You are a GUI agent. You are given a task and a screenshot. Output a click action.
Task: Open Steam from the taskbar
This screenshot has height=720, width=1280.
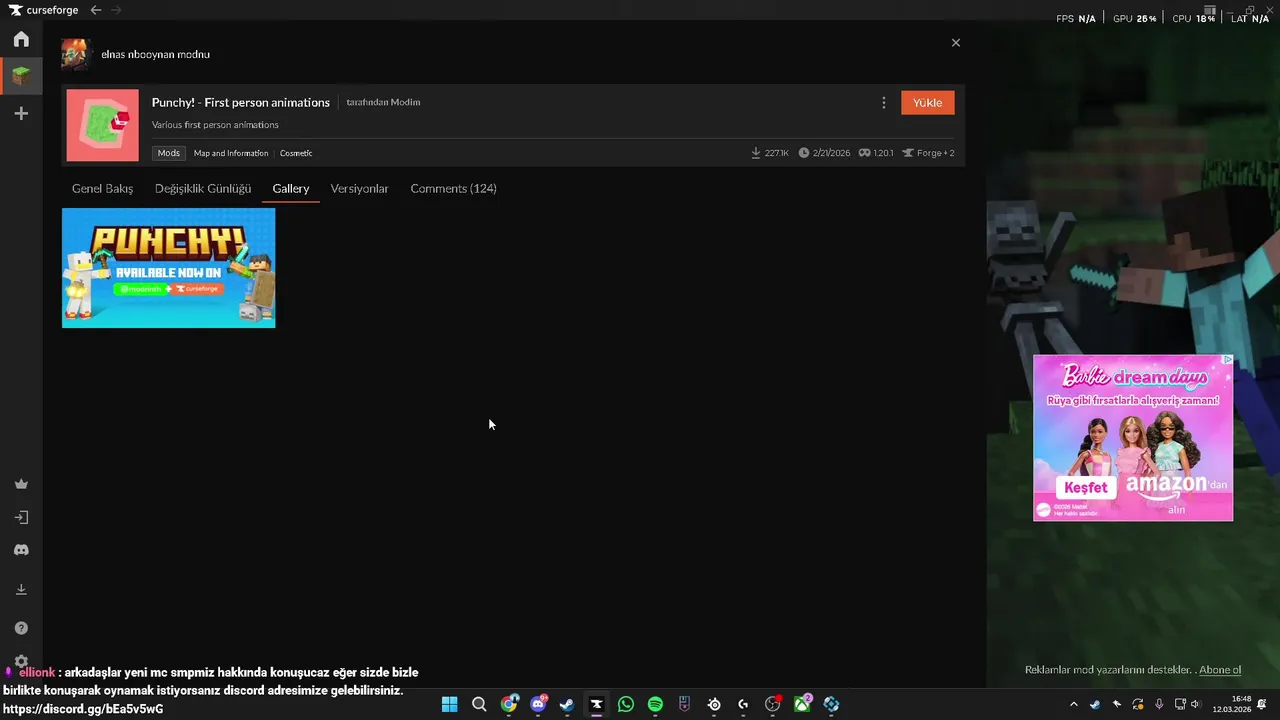click(567, 704)
